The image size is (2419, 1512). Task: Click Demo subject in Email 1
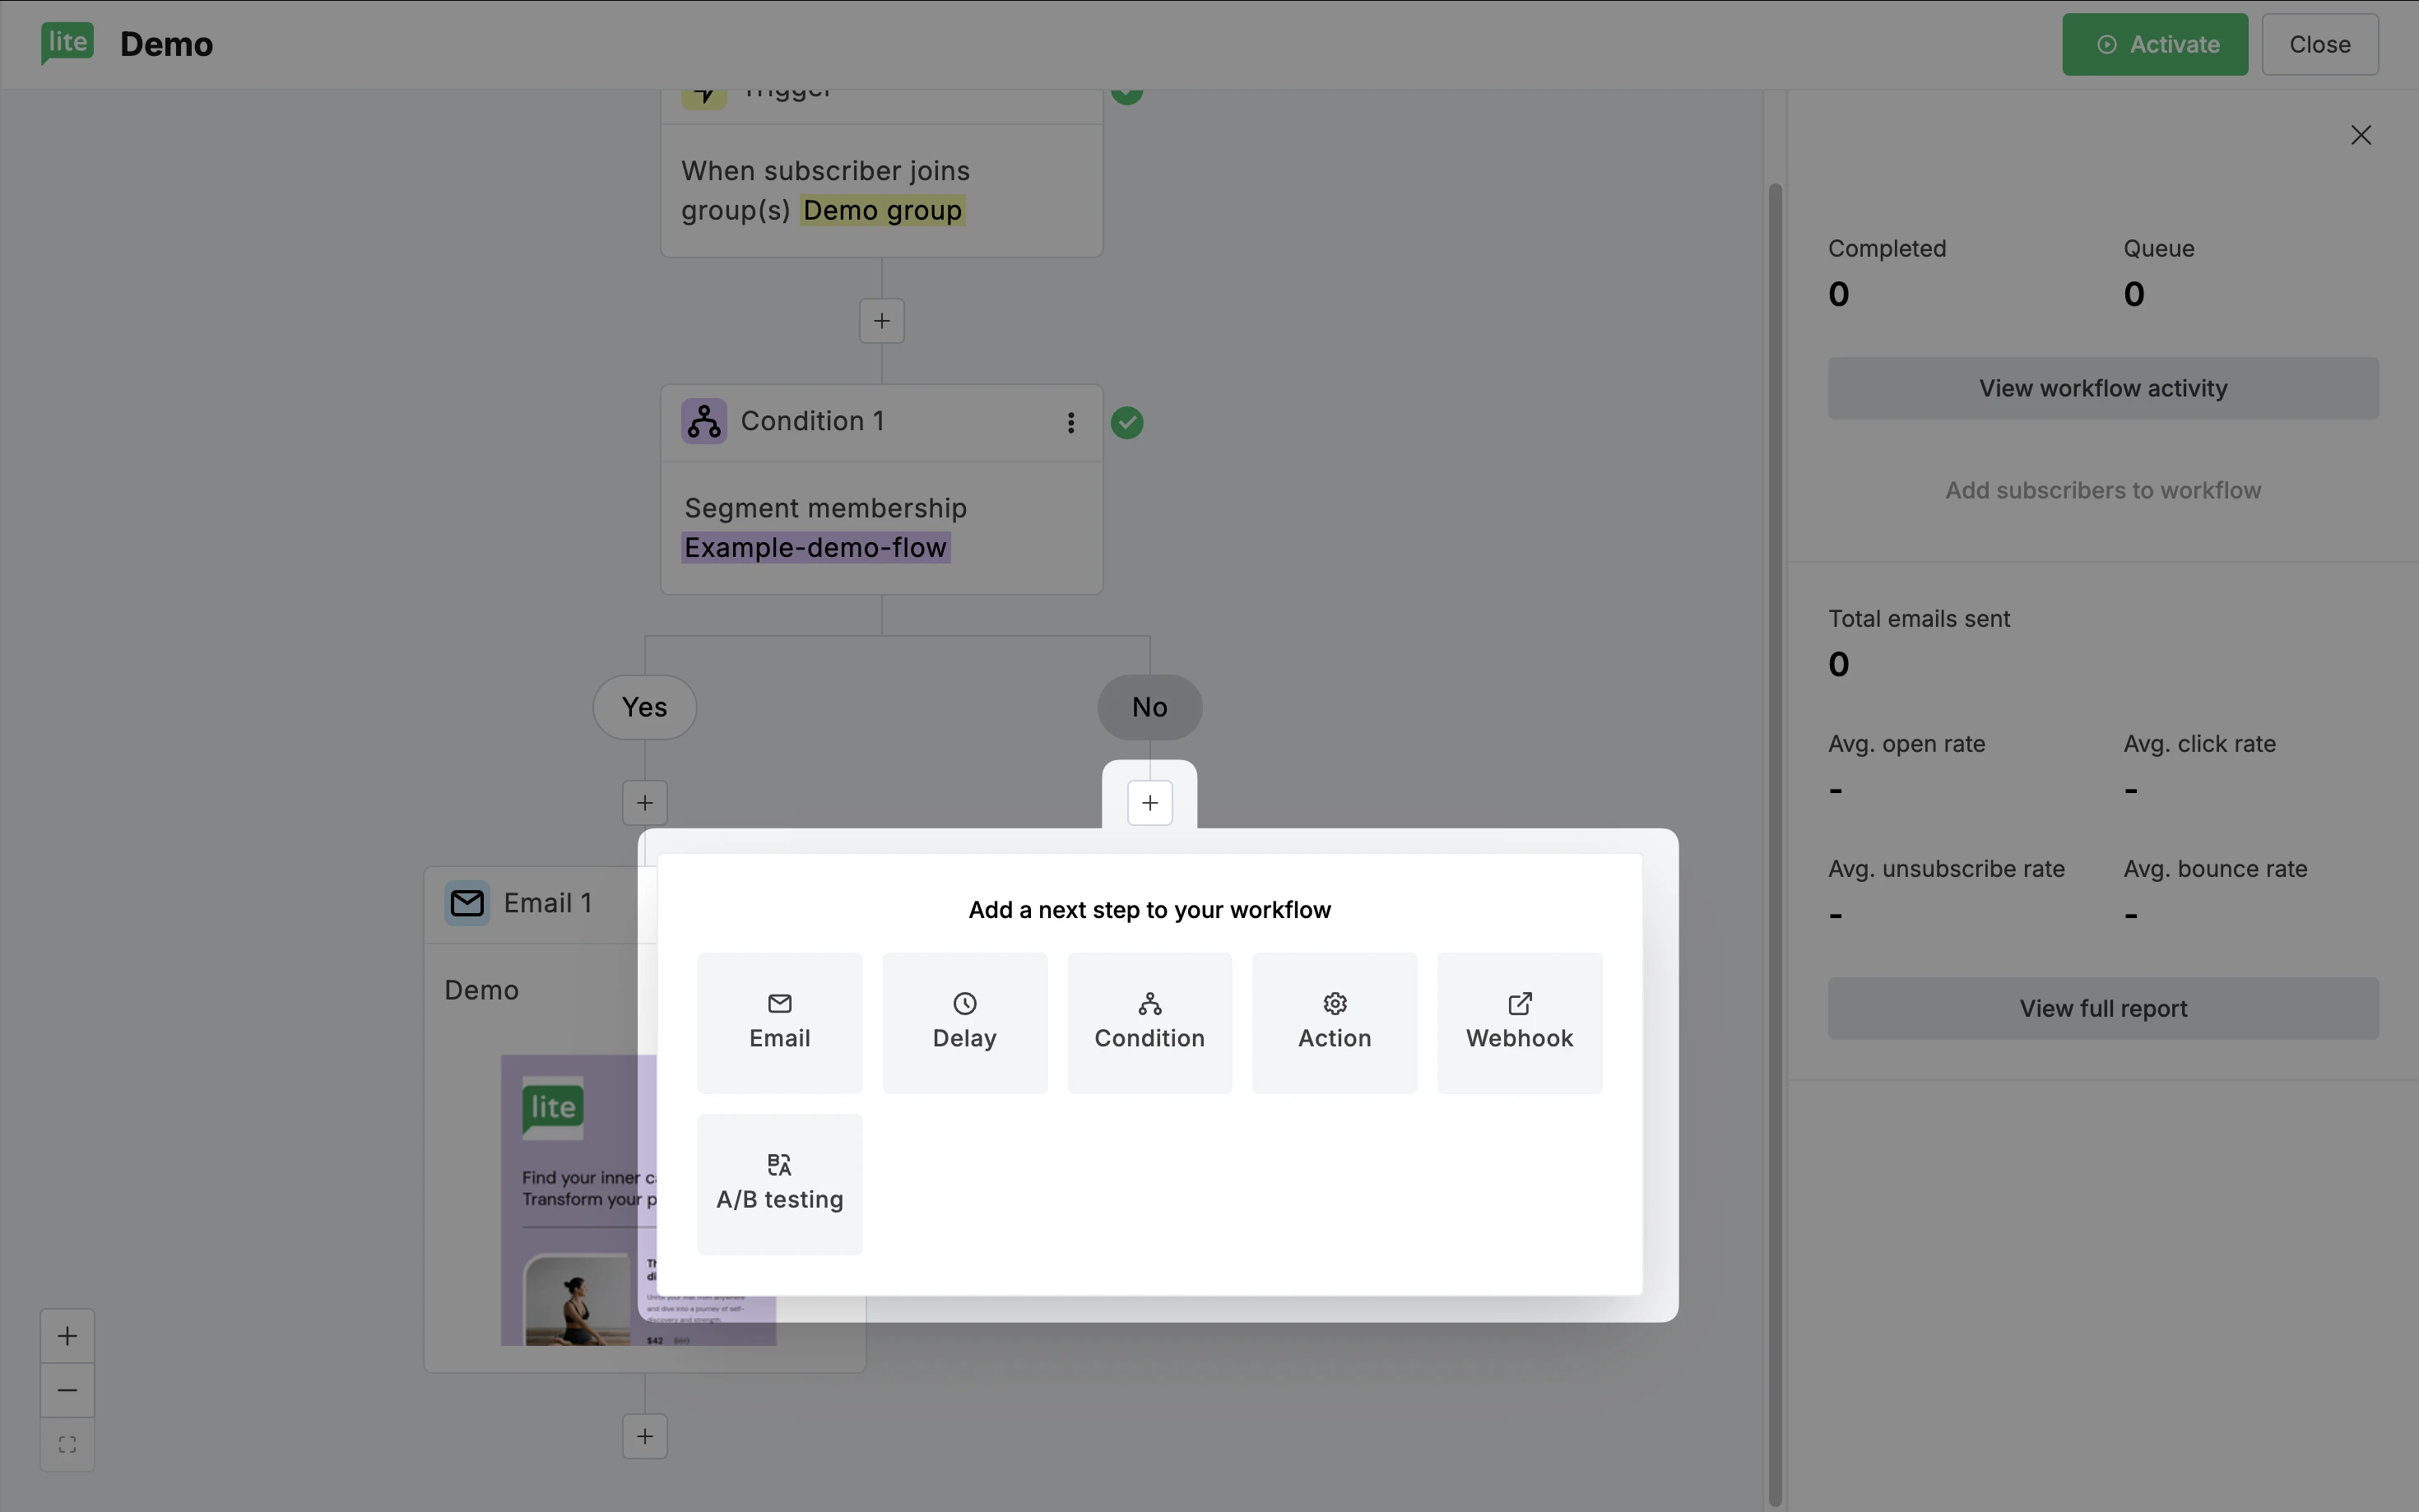coord(481,990)
